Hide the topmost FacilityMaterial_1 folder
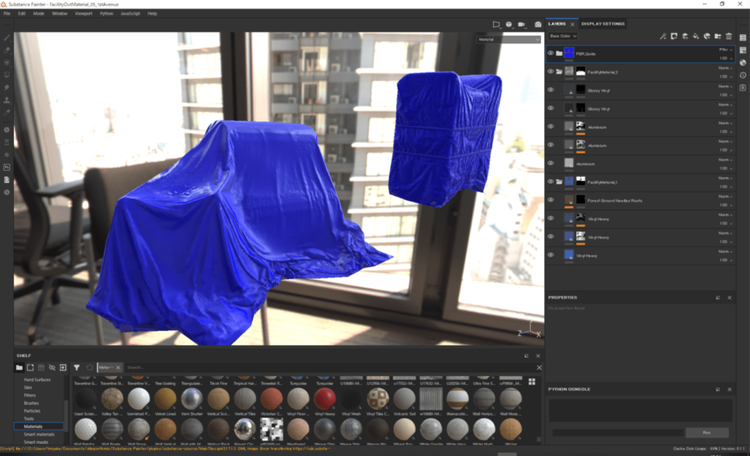This screenshot has height=456, width=750. (551, 72)
